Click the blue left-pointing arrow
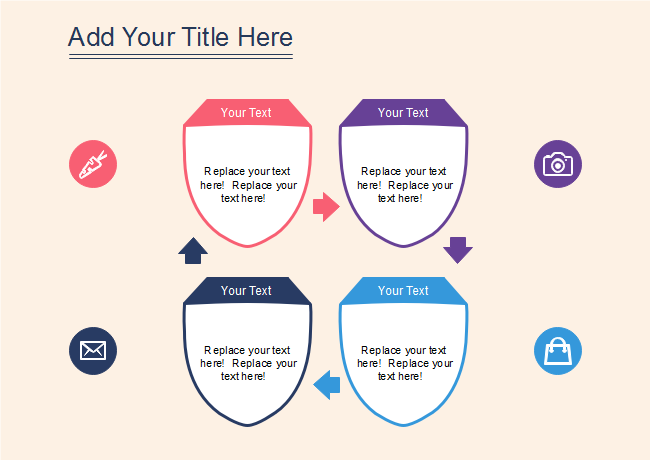 click(326, 384)
